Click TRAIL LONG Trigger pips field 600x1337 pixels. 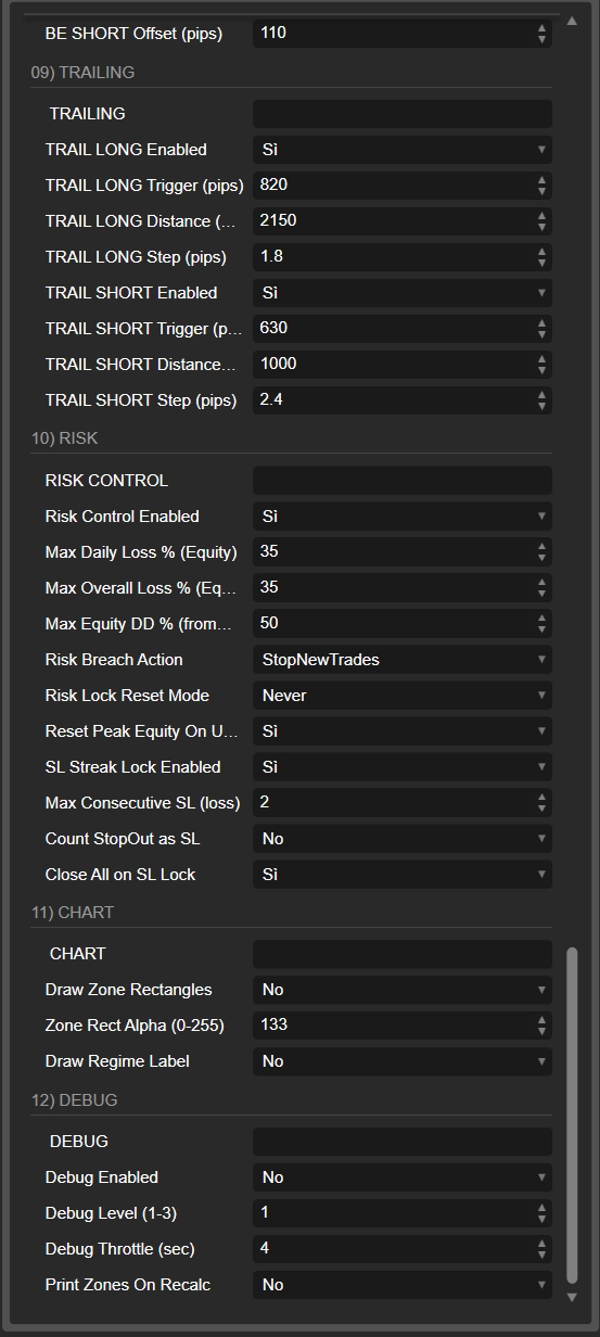pyautogui.click(x=392, y=185)
